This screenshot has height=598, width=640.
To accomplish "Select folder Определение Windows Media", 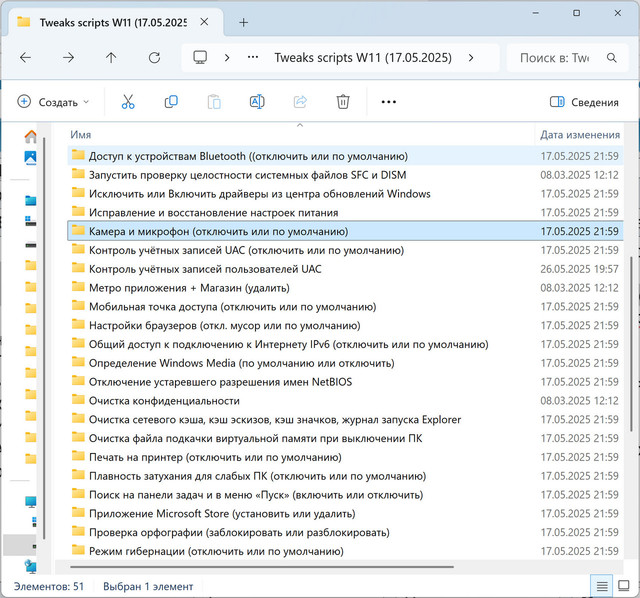I will [x=345, y=363].
